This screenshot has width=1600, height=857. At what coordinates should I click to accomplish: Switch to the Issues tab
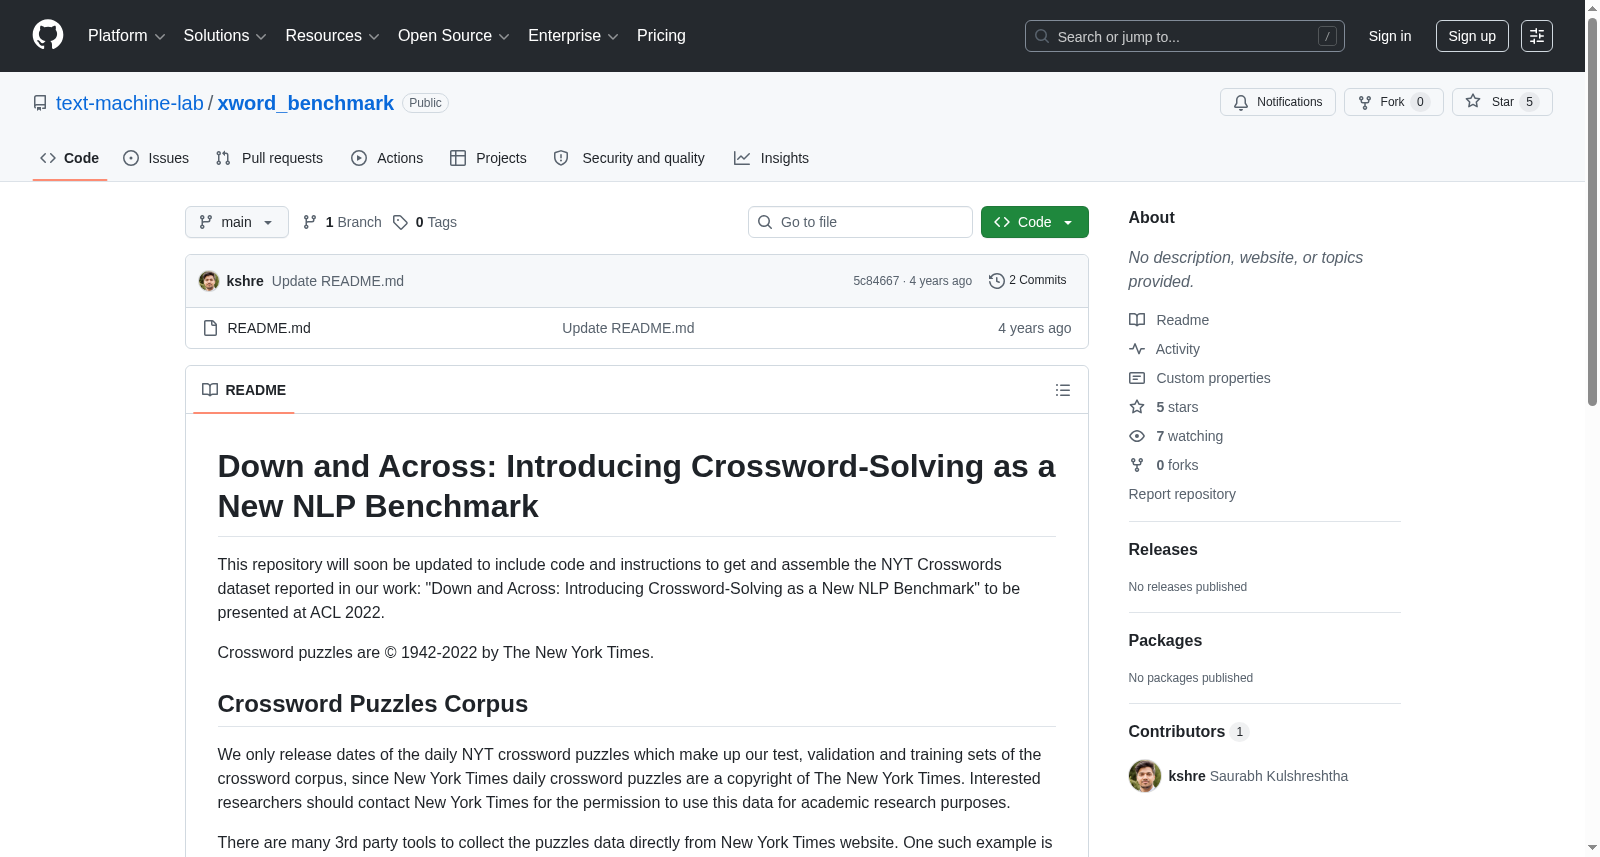(x=156, y=158)
